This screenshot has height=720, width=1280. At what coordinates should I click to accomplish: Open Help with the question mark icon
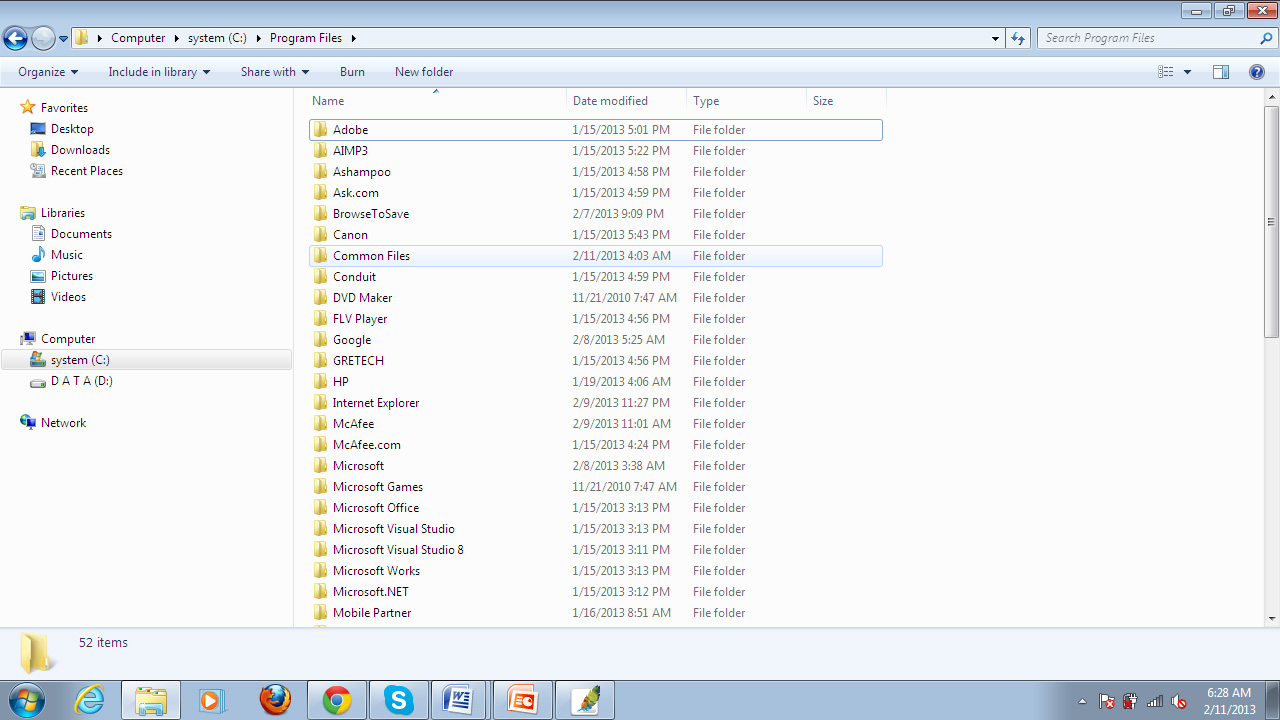[x=1257, y=72]
